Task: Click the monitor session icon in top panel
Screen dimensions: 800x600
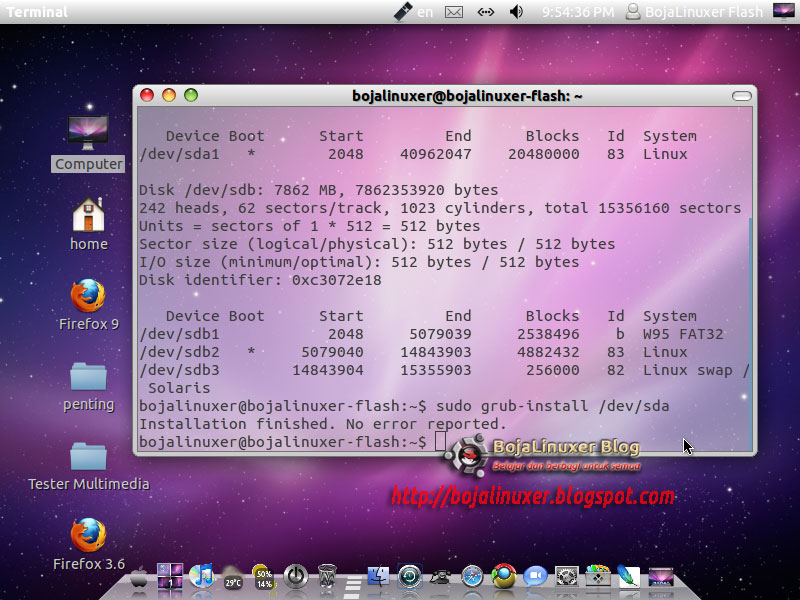Action: tap(784, 11)
